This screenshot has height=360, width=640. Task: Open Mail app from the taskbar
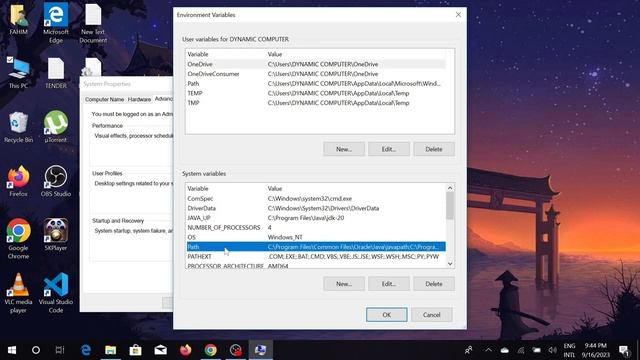pyautogui.click(x=160, y=350)
